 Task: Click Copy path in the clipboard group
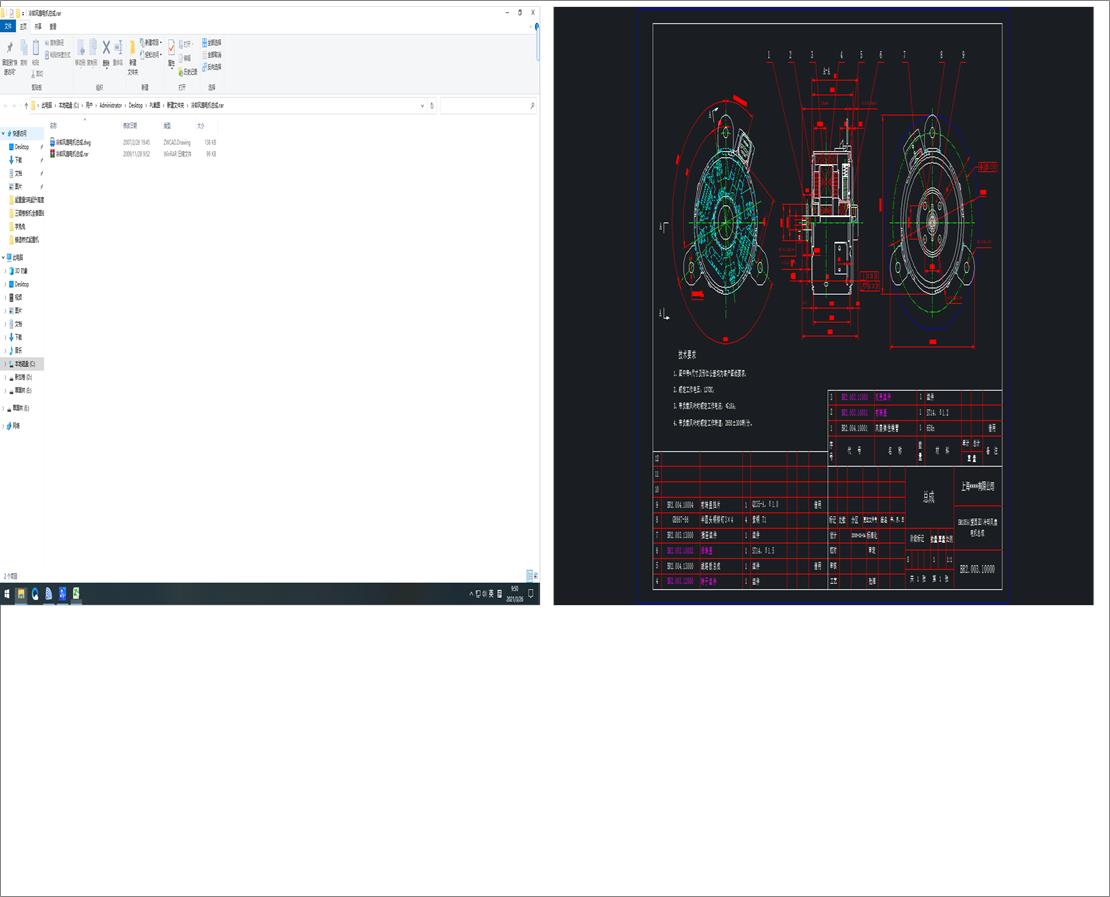pyautogui.click(x=57, y=43)
